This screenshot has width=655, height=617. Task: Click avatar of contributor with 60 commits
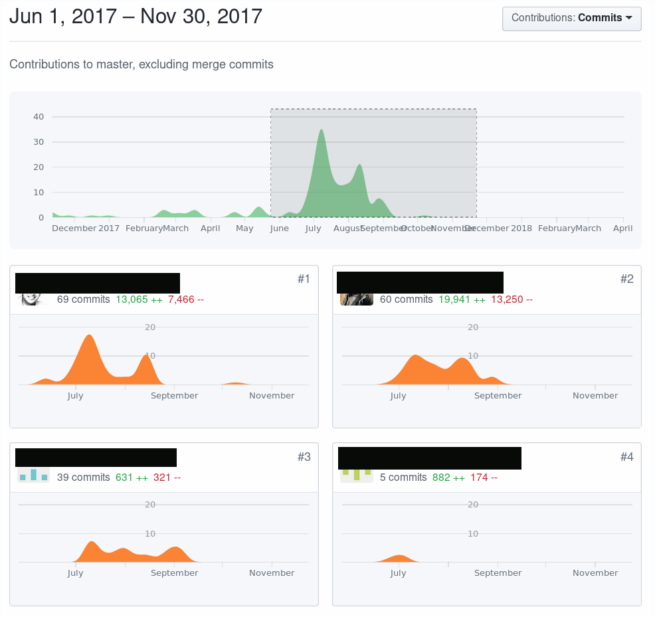356,298
